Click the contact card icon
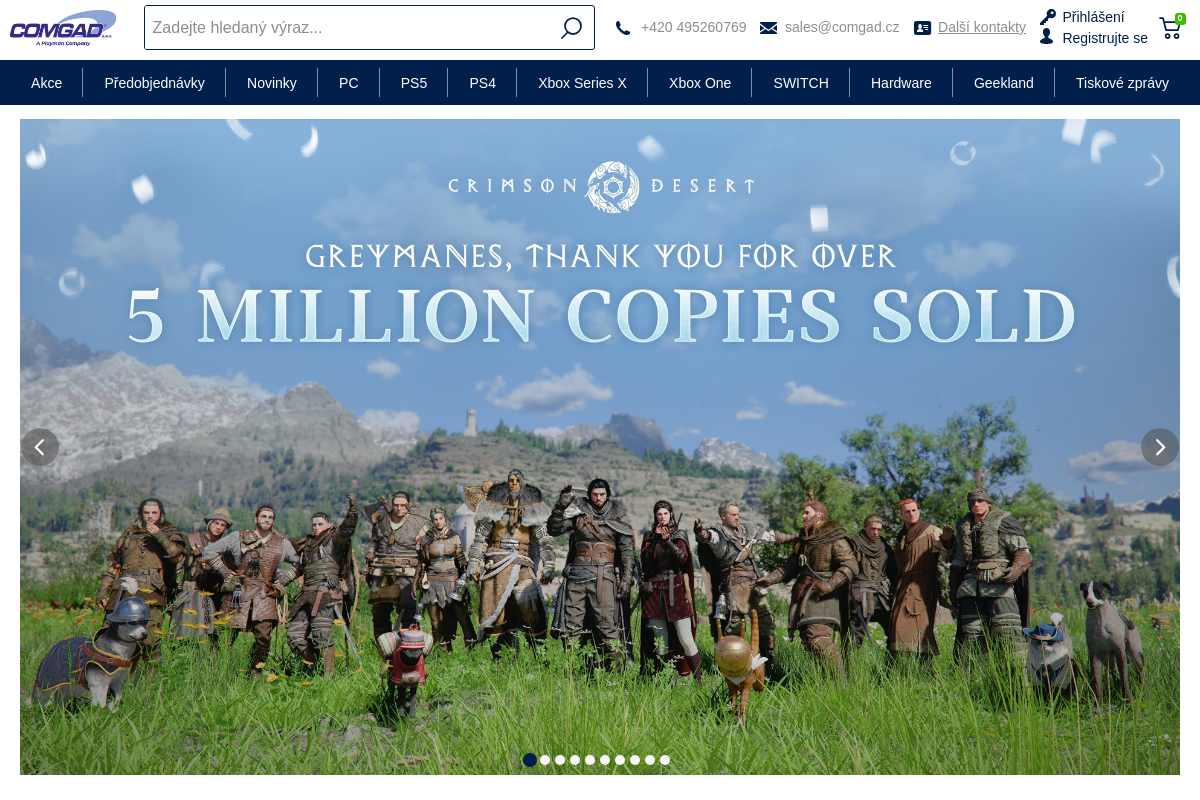The image size is (1200, 800). pyautogui.click(x=922, y=28)
